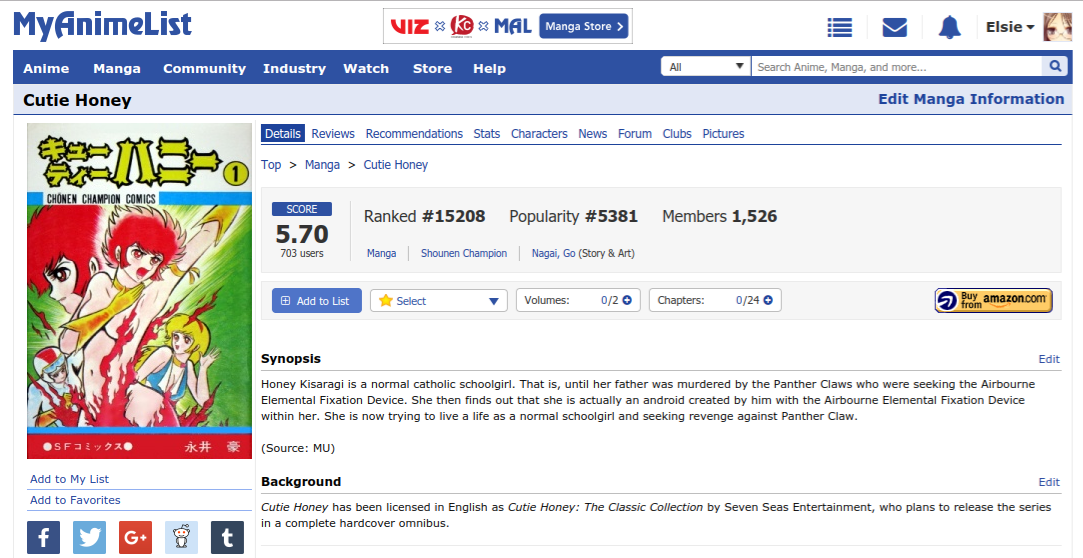Share on Tumblr icon
Image resolution: width=1083 pixels, height=558 pixels.
point(227,537)
